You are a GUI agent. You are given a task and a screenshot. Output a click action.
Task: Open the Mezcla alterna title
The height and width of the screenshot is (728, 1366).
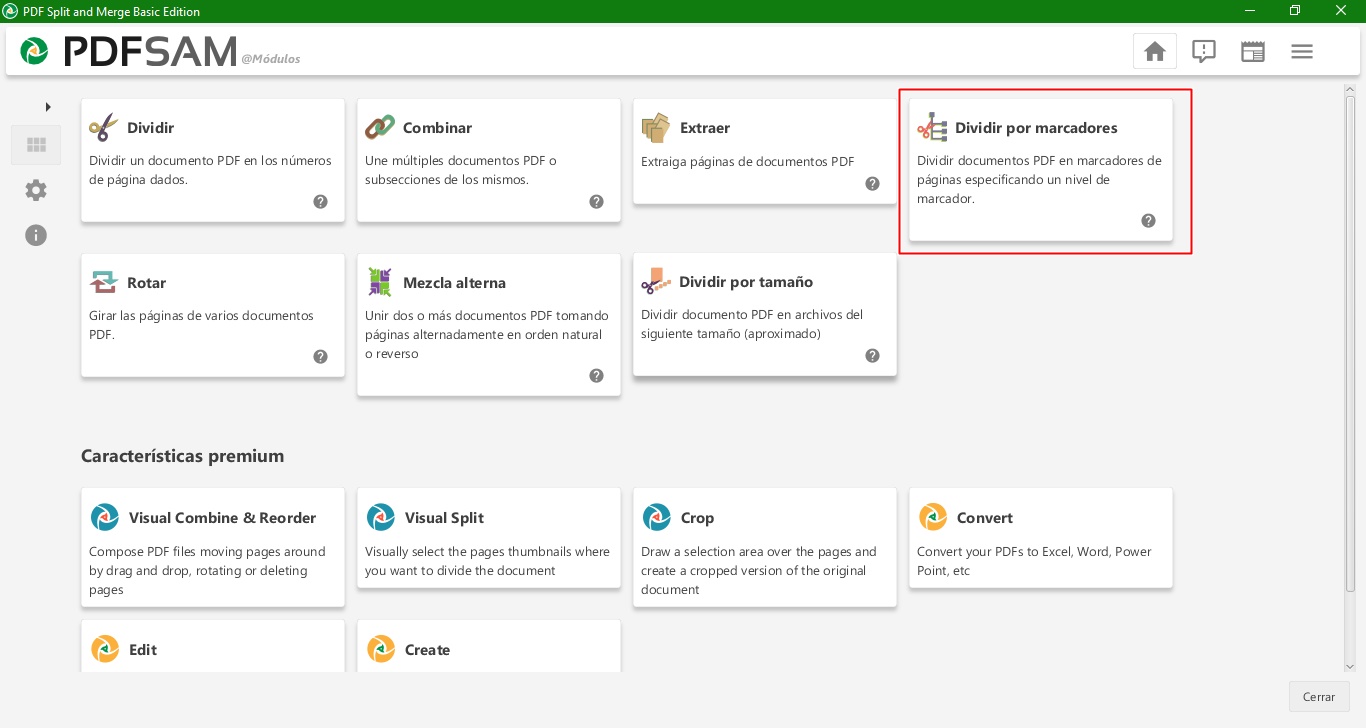pos(454,283)
